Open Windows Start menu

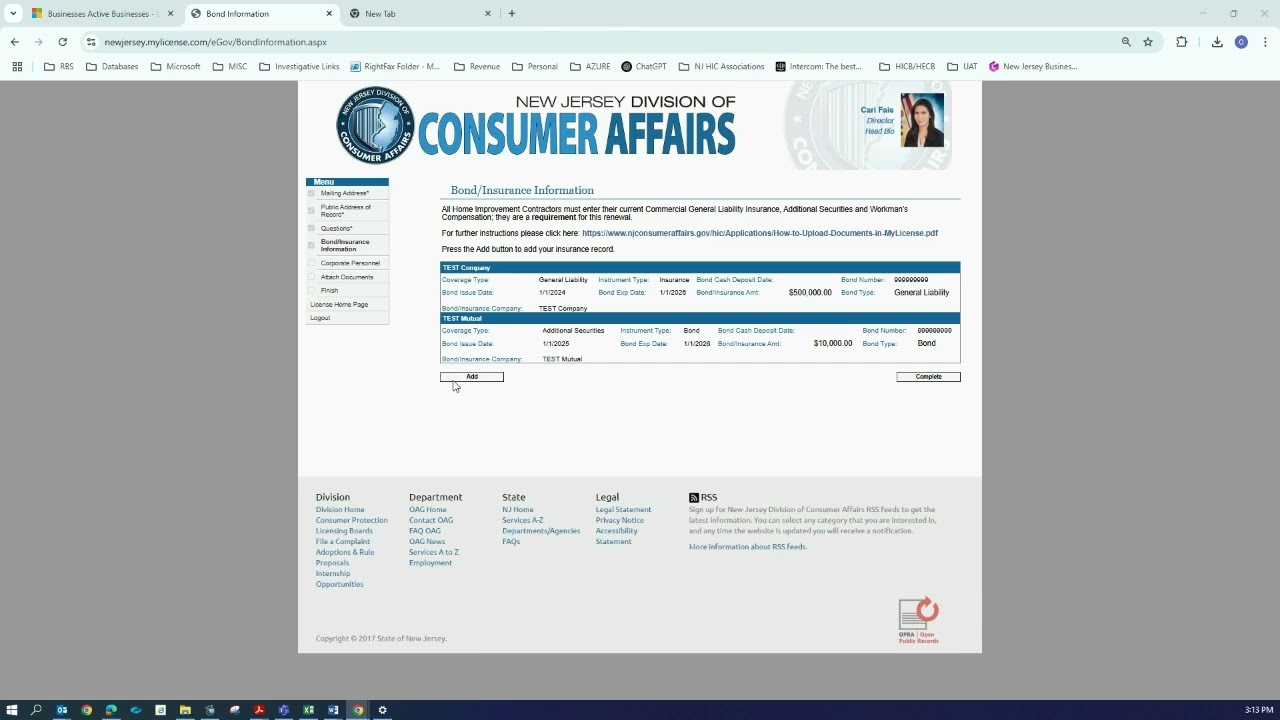12,710
